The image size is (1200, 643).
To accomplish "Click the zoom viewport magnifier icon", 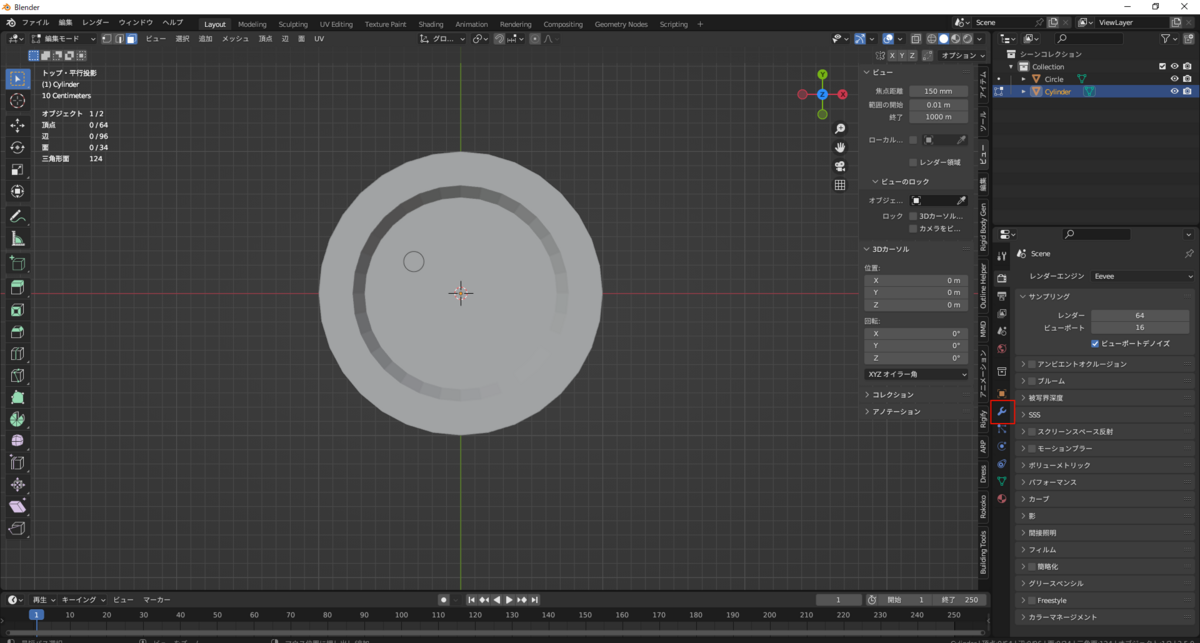I will 840,129.
